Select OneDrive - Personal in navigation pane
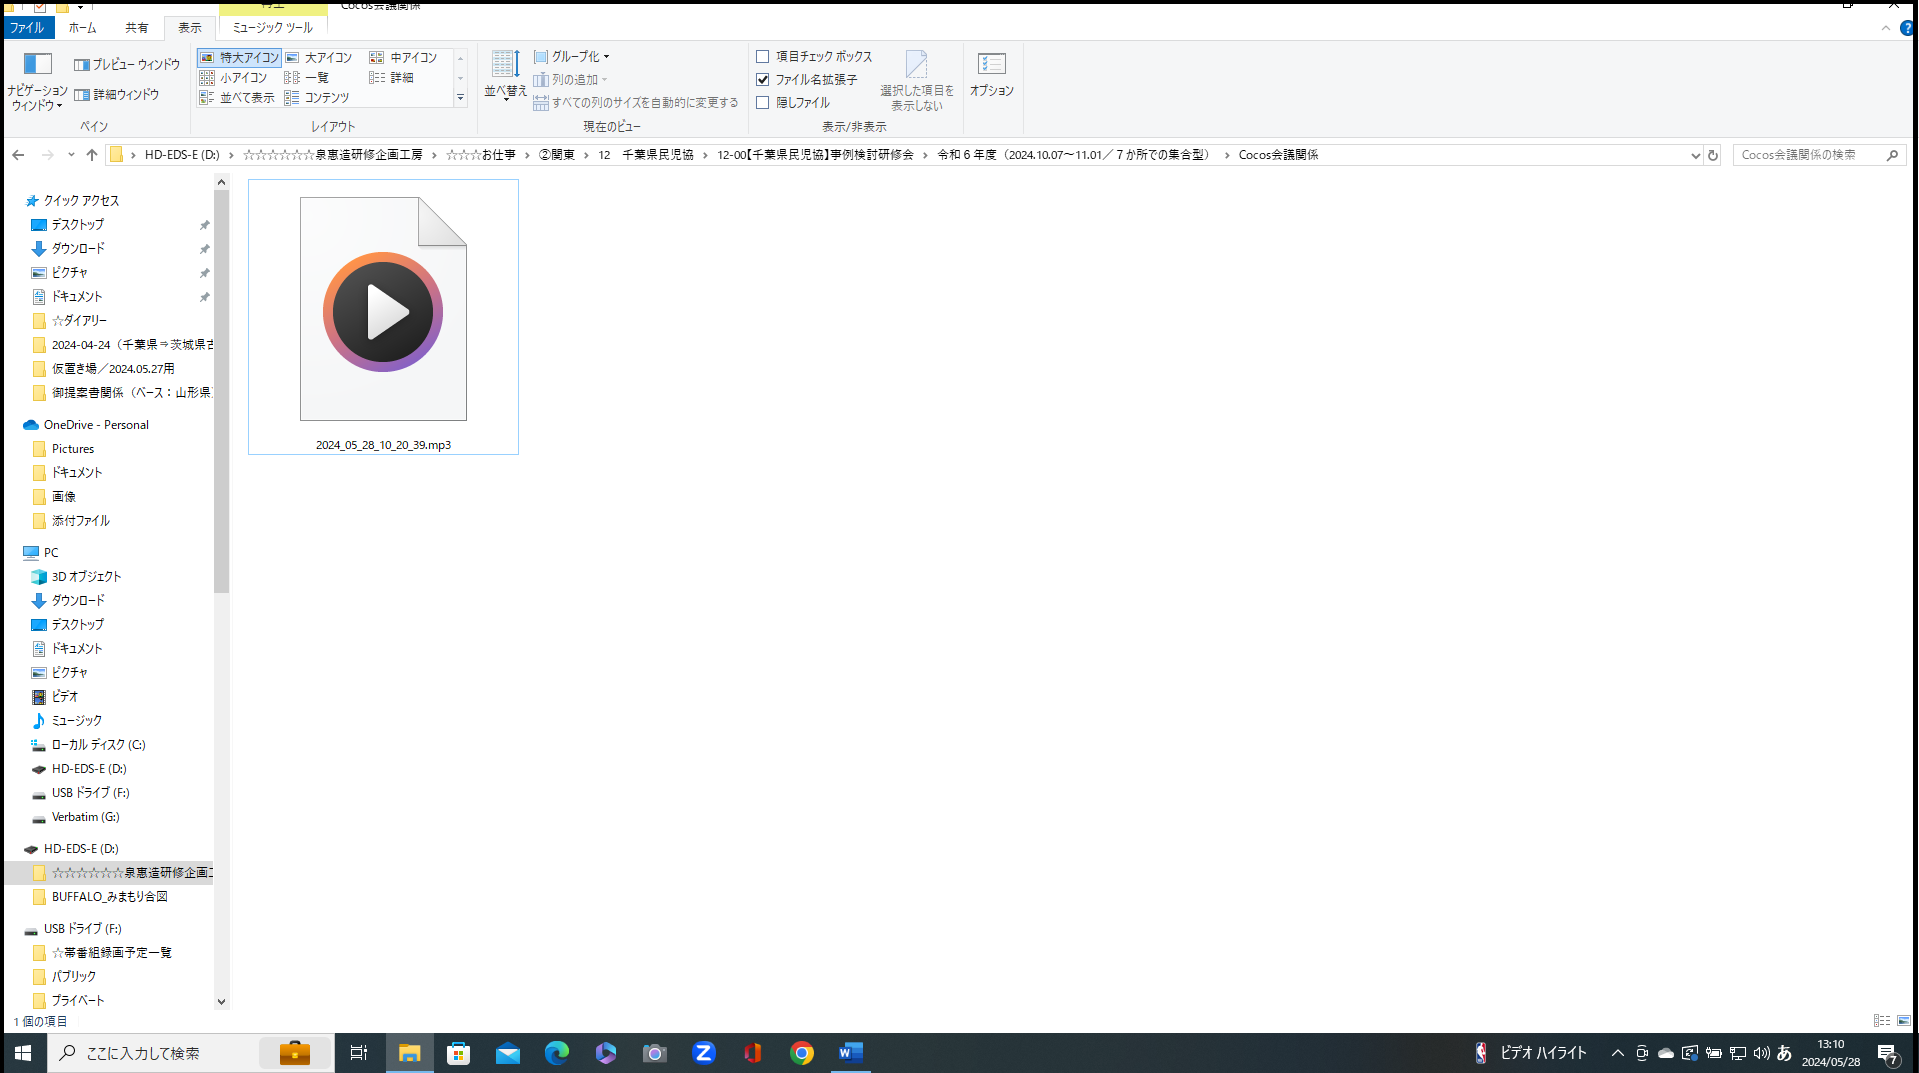1919x1073 pixels. pyautogui.click(x=96, y=425)
